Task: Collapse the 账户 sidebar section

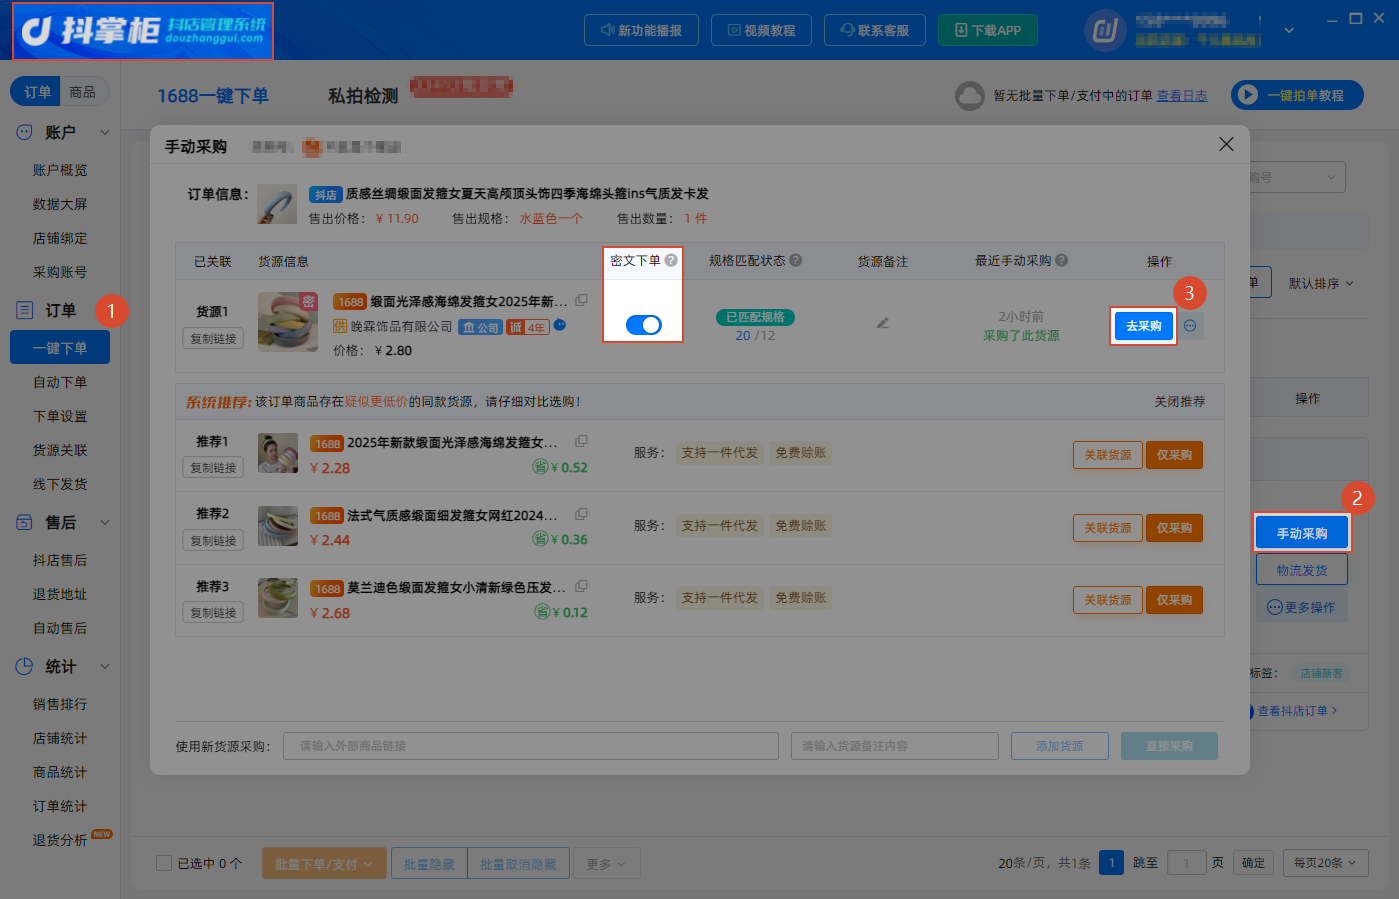Action: click(x=105, y=132)
